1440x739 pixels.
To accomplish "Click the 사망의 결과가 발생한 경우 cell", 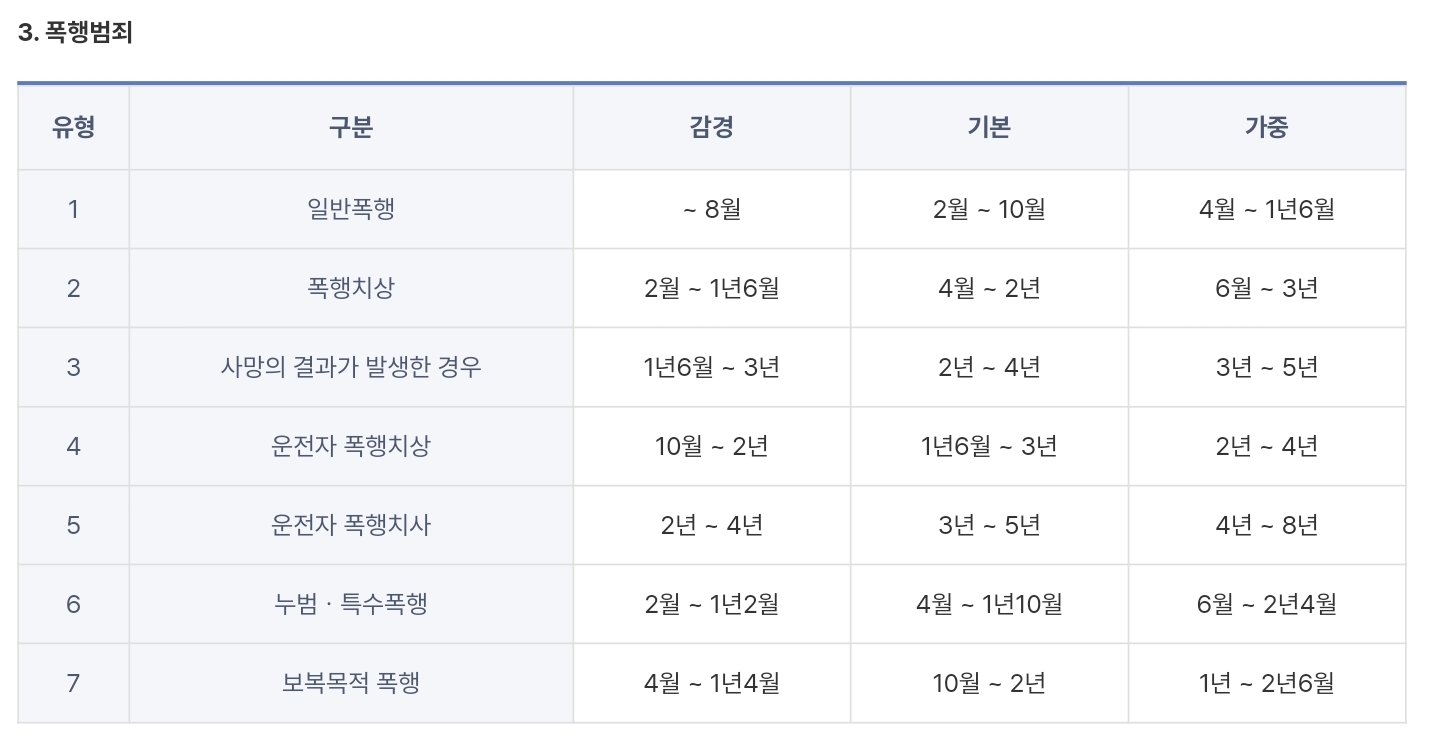I will [351, 367].
